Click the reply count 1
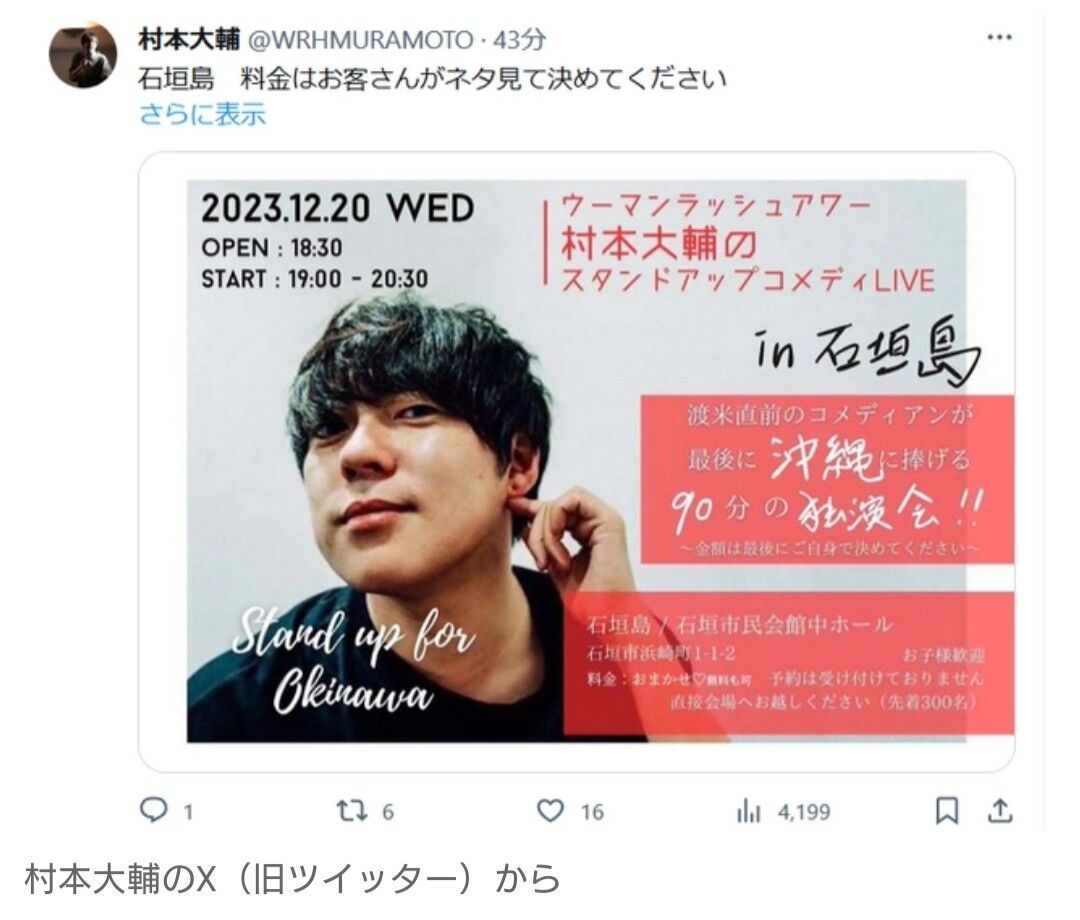The height and width of the screenshot is (920, 1080). point(187,812)
